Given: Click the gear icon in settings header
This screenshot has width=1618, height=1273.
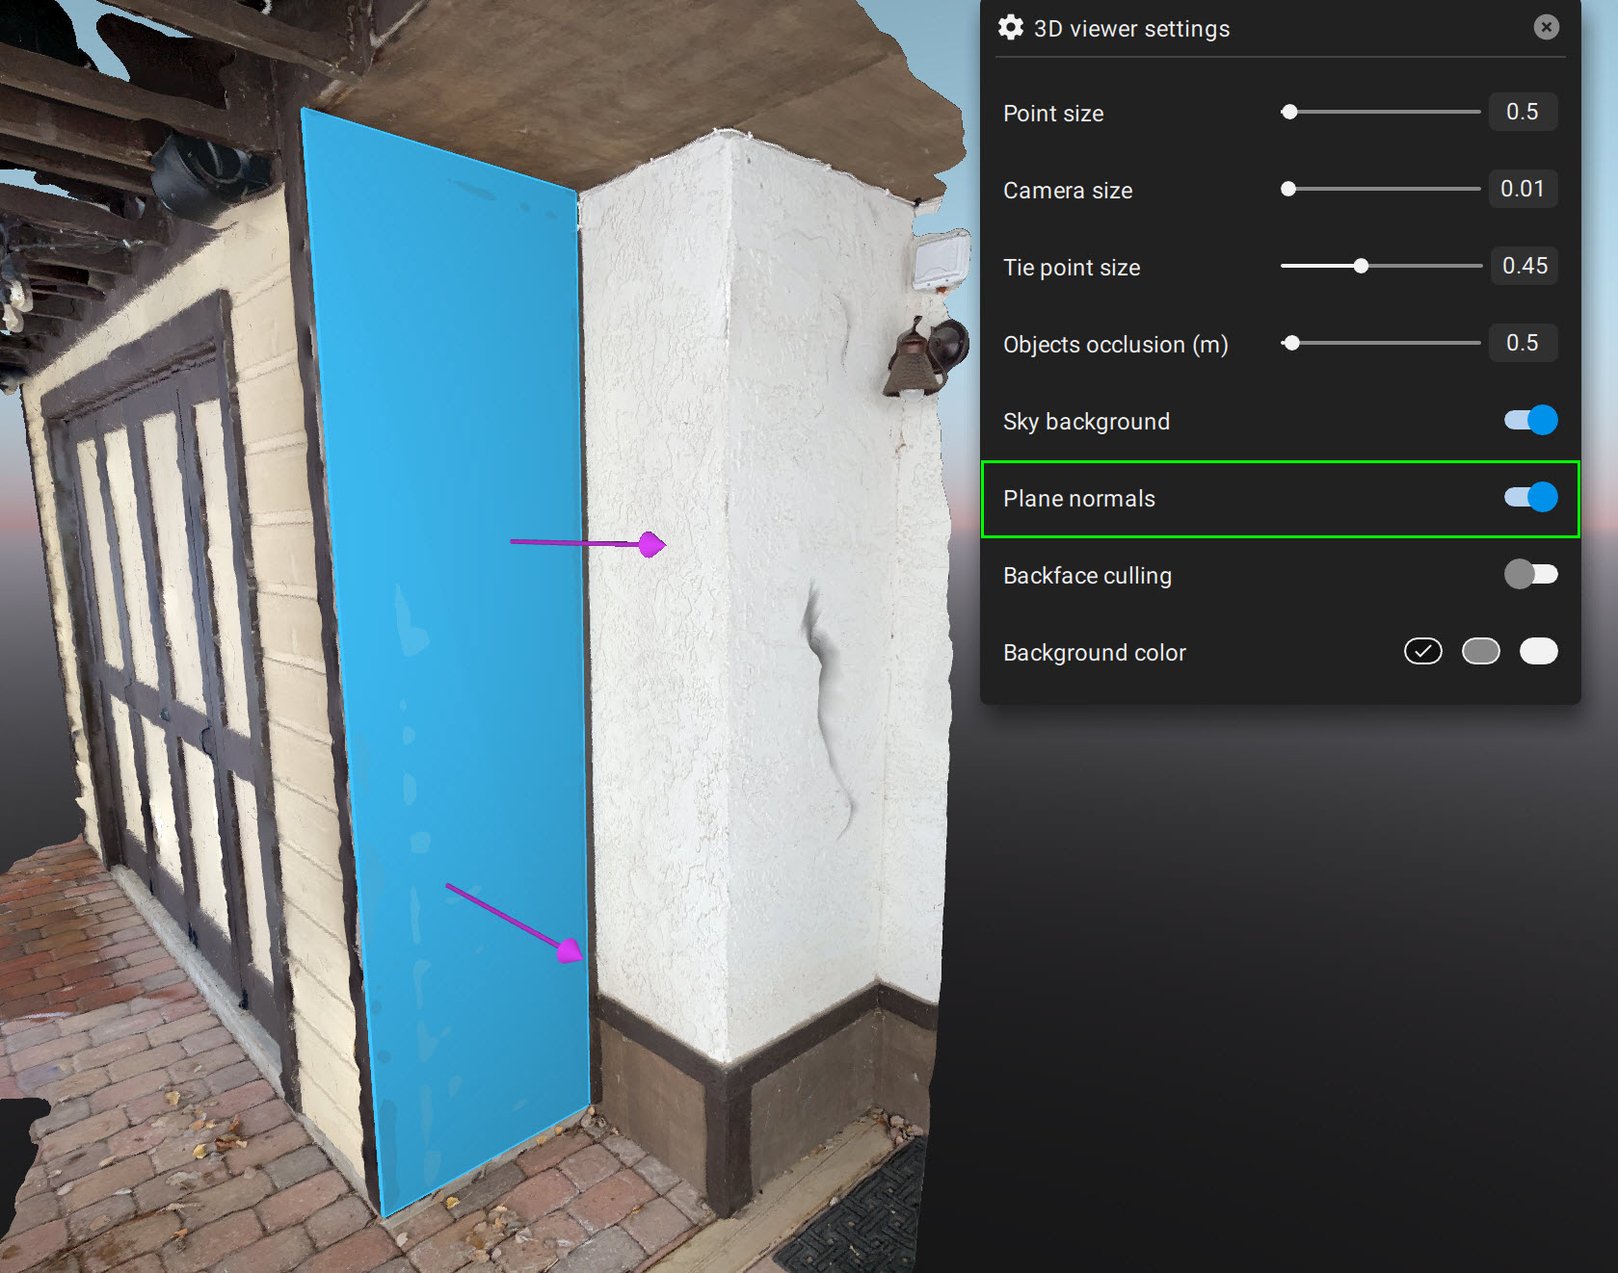Looking at the screenshot, I should pos(1011,28).
